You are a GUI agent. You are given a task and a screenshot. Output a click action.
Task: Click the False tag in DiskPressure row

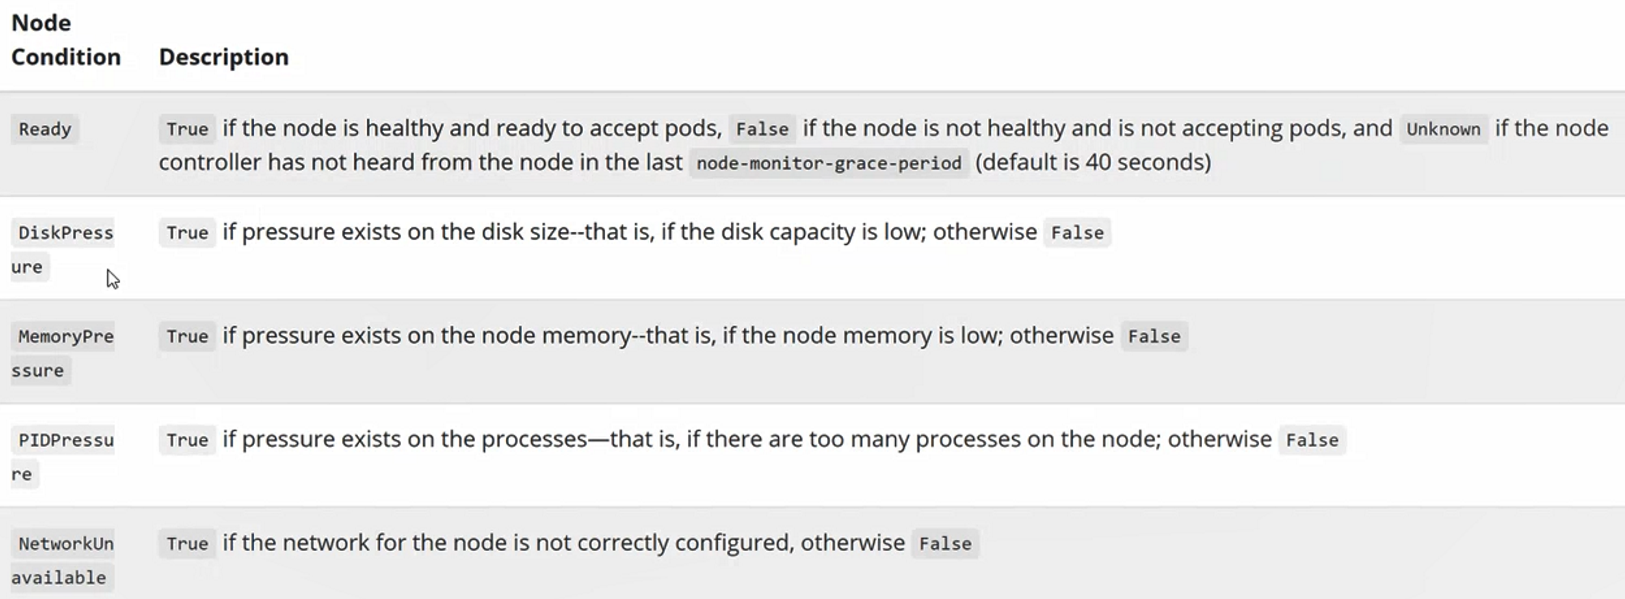click(x=1077, y=233)
